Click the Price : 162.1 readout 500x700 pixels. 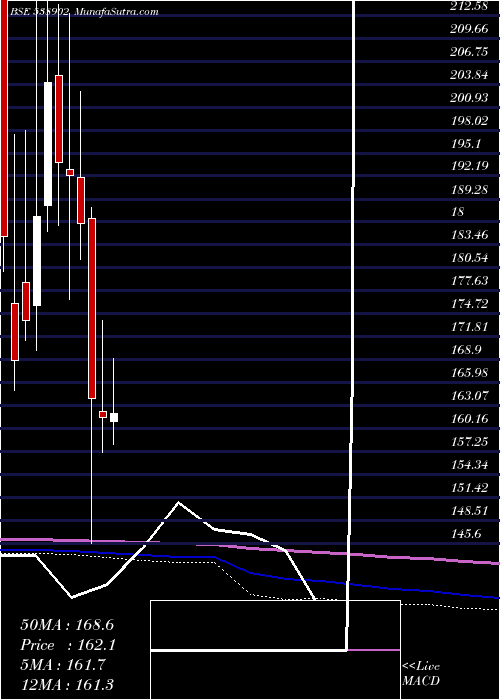click(67, 645)
